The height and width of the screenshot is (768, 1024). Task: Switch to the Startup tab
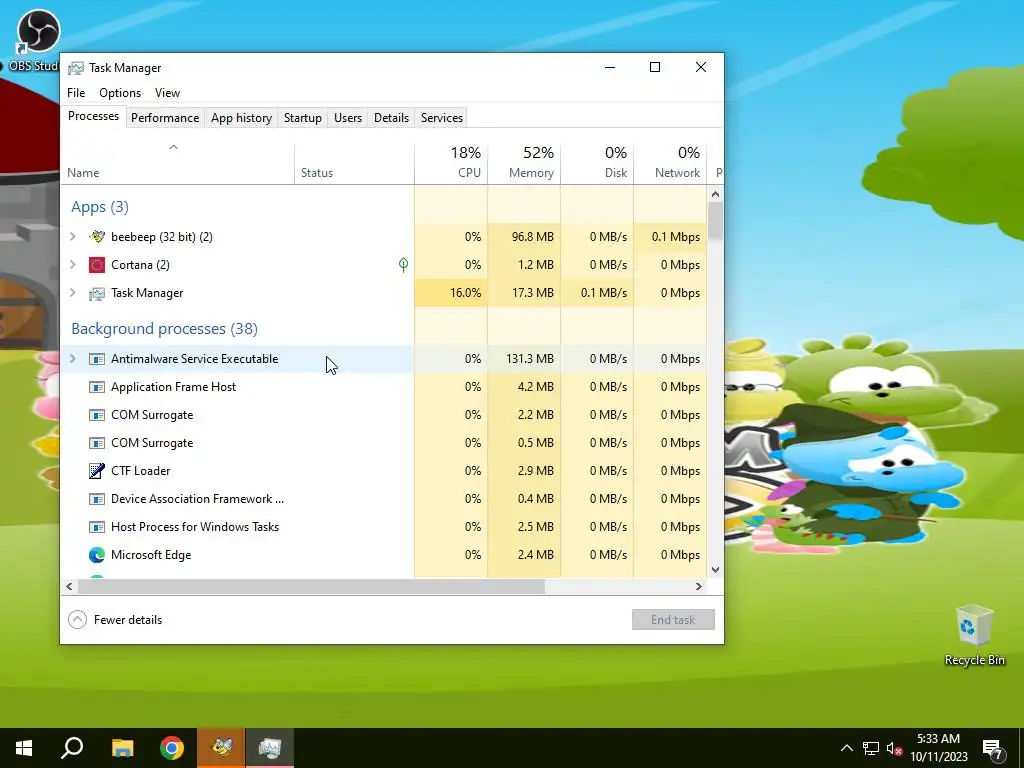(x=302, y=118)
